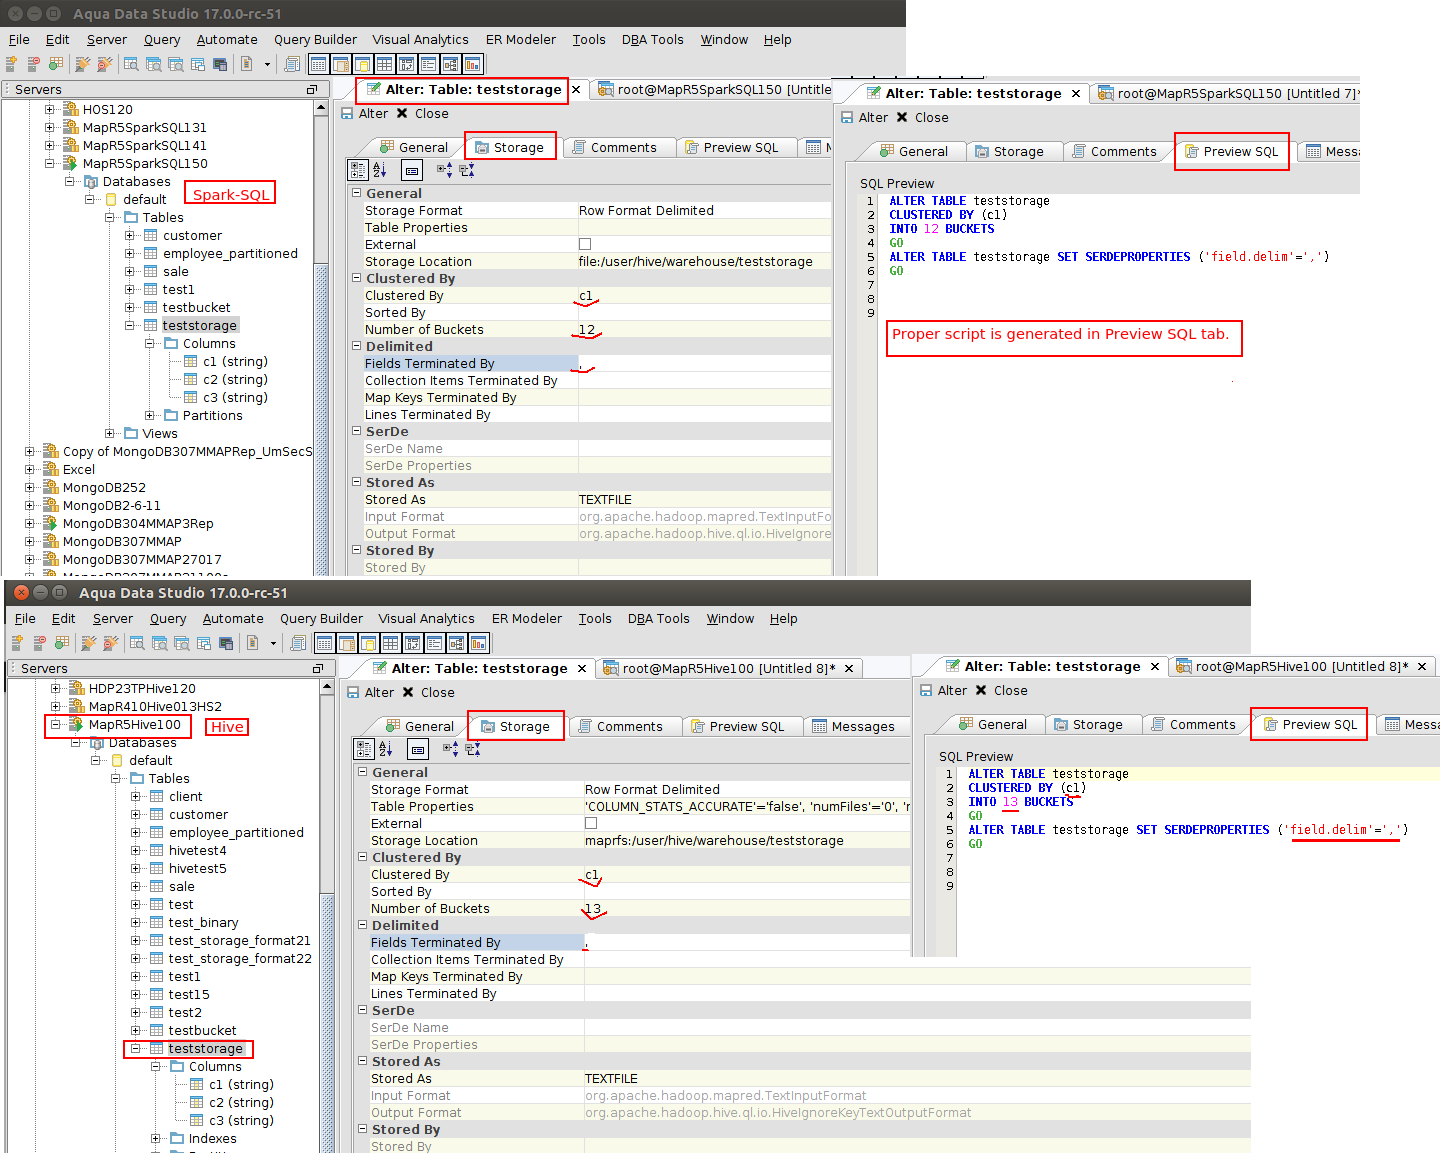Click Unregister Server icon in top window toolbar
Viewport: 1440px width, 1153px height.
[34, 64]
